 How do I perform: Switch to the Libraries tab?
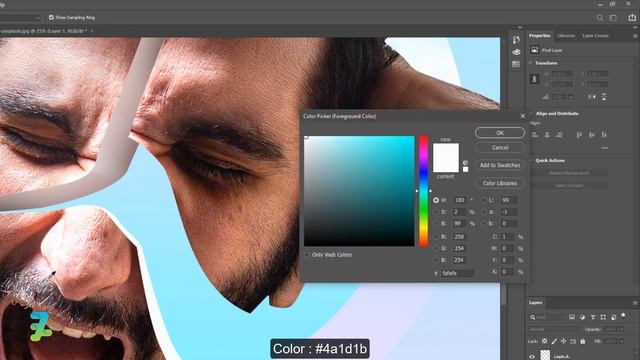click(x=566, y=36)
